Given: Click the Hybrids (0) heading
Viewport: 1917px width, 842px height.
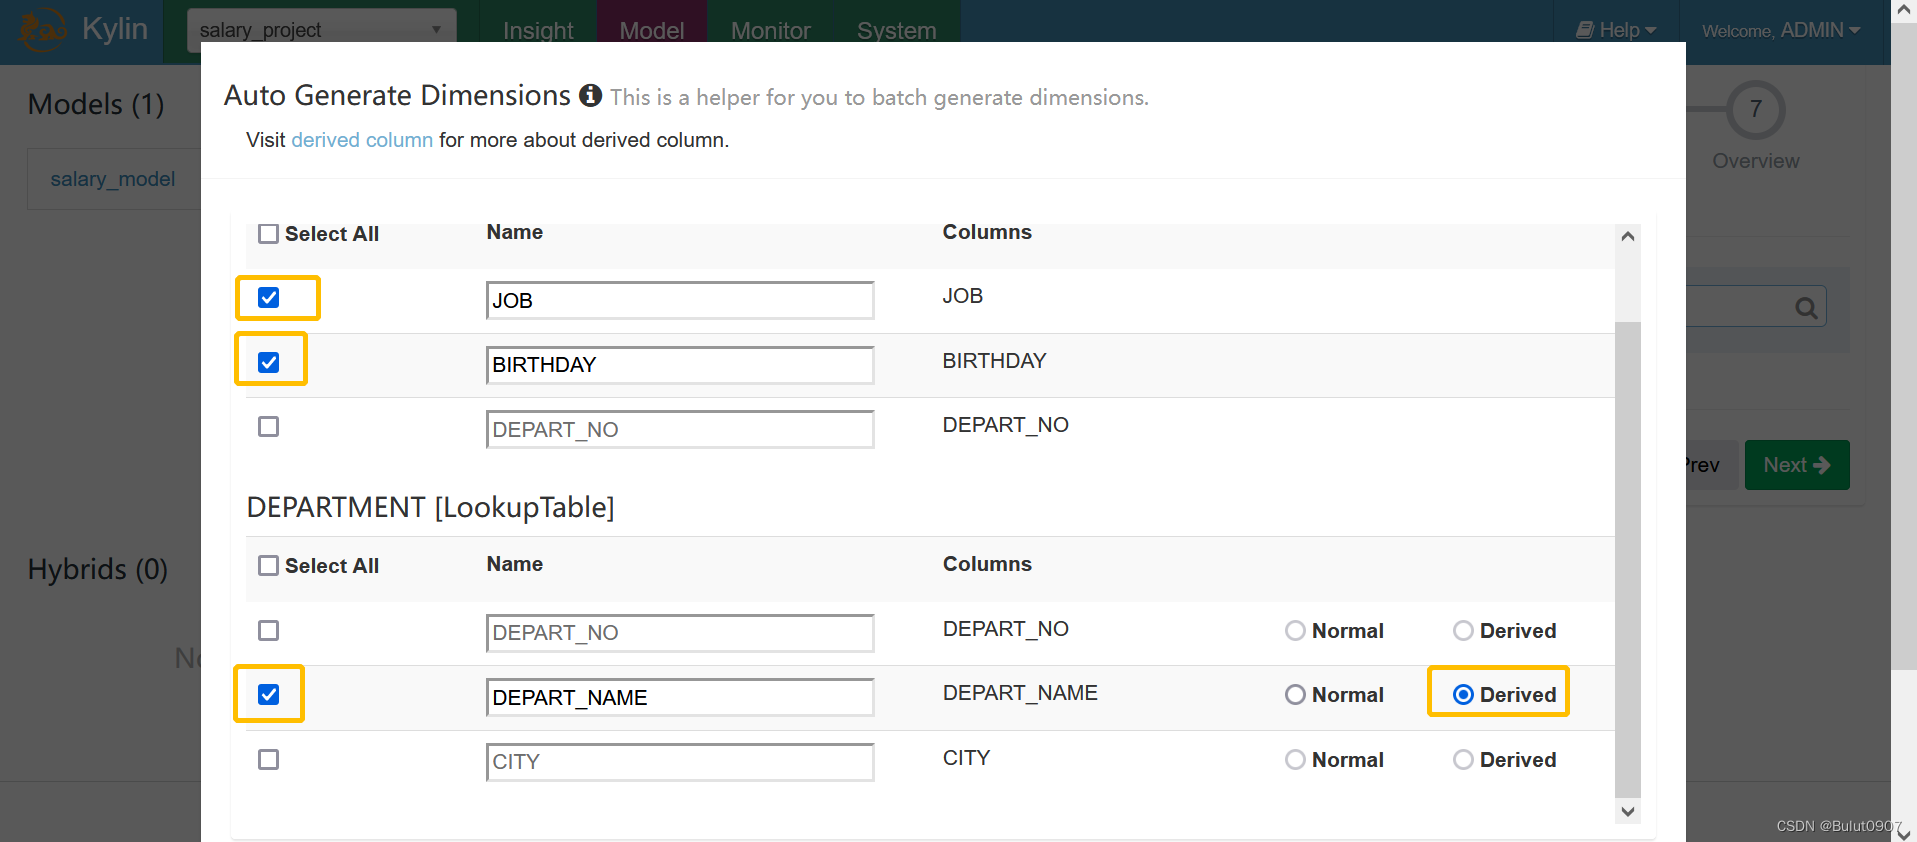Looking at the screenshot, I should pyautogui.click(x=98, y=569).
